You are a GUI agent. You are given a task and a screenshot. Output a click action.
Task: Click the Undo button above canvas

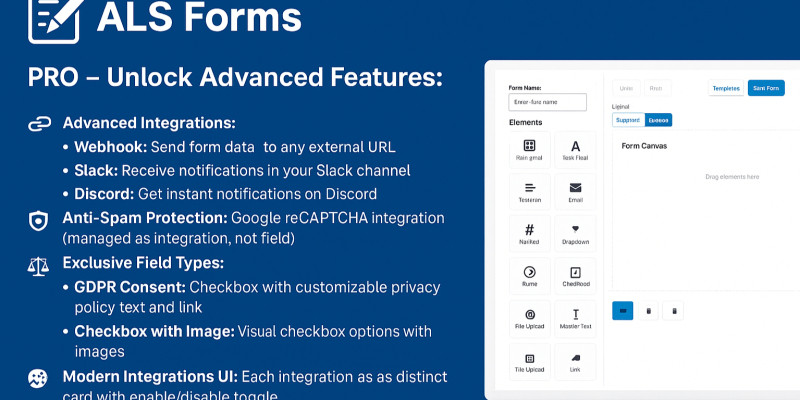pos(626,88)
